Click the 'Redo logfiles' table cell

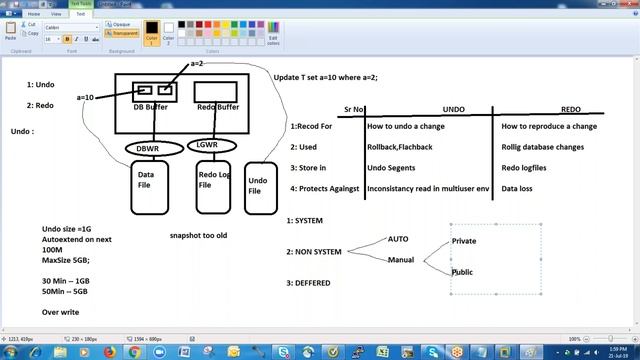click(524, 168)
